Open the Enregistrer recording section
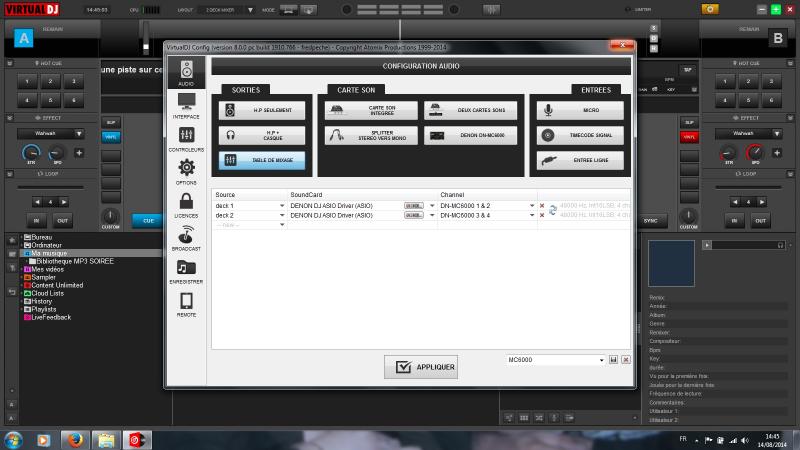This screenshot has width=800, height=450. (x=186, y=271)
